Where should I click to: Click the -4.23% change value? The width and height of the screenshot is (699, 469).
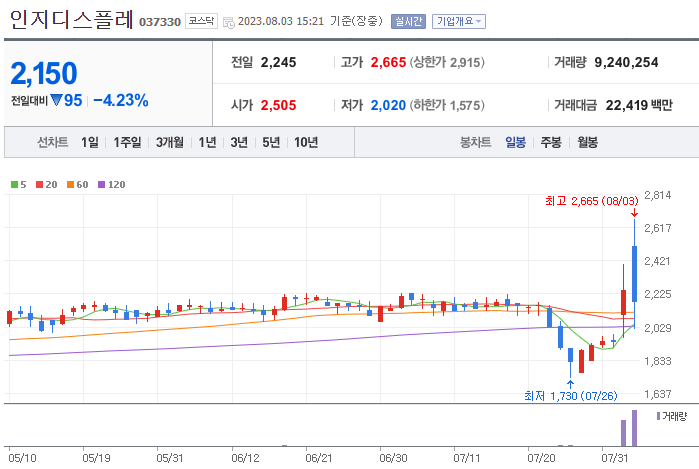coord(120,100)
